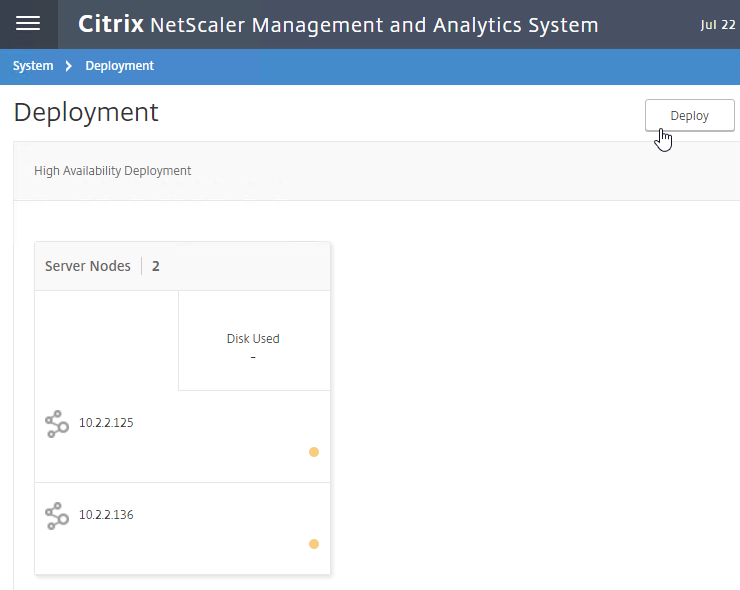This screenshot has width=740, height=590.
Task: Click the Jul 22 date in the header
Action: [x=718, y=25]
